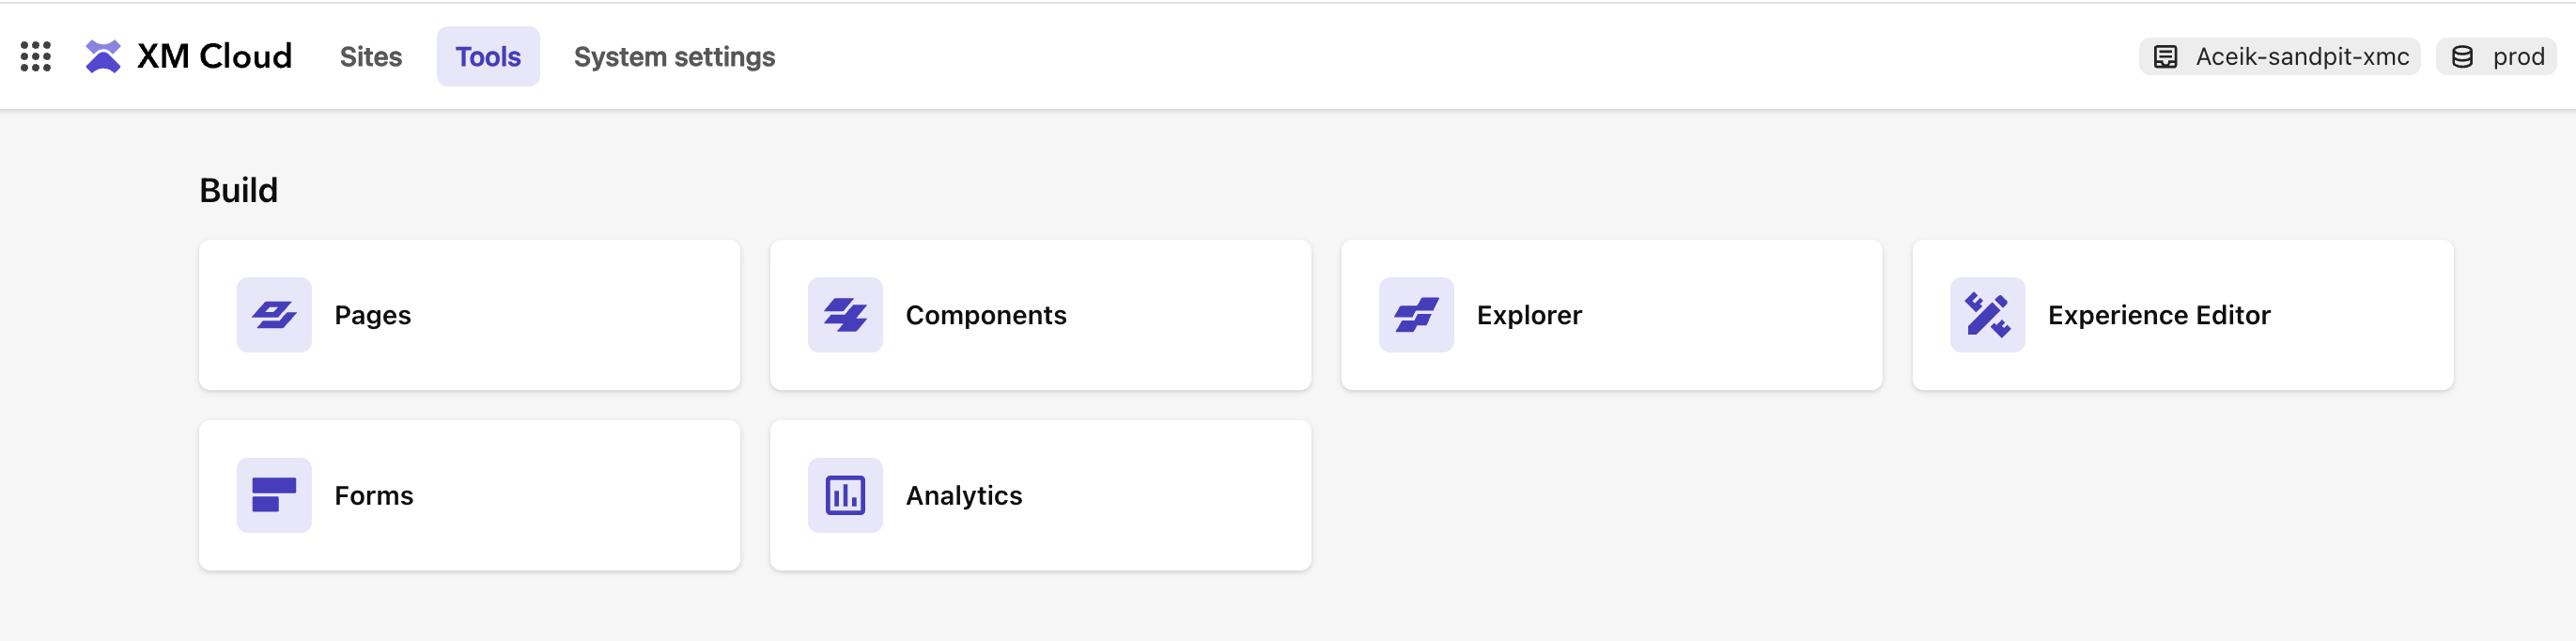This screenshot has height=641, width=2576.
Task: Open the Components card label
Action: click(x=986, y=315)
